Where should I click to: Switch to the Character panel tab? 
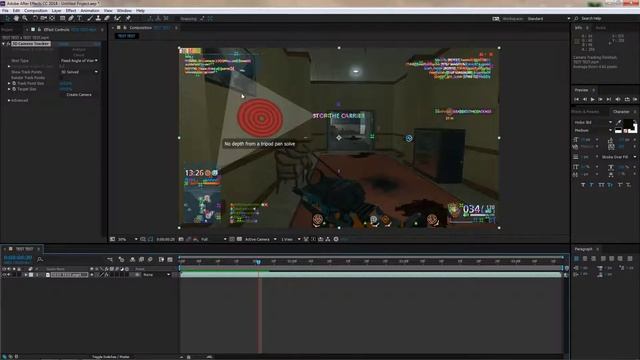click(621, 111)
